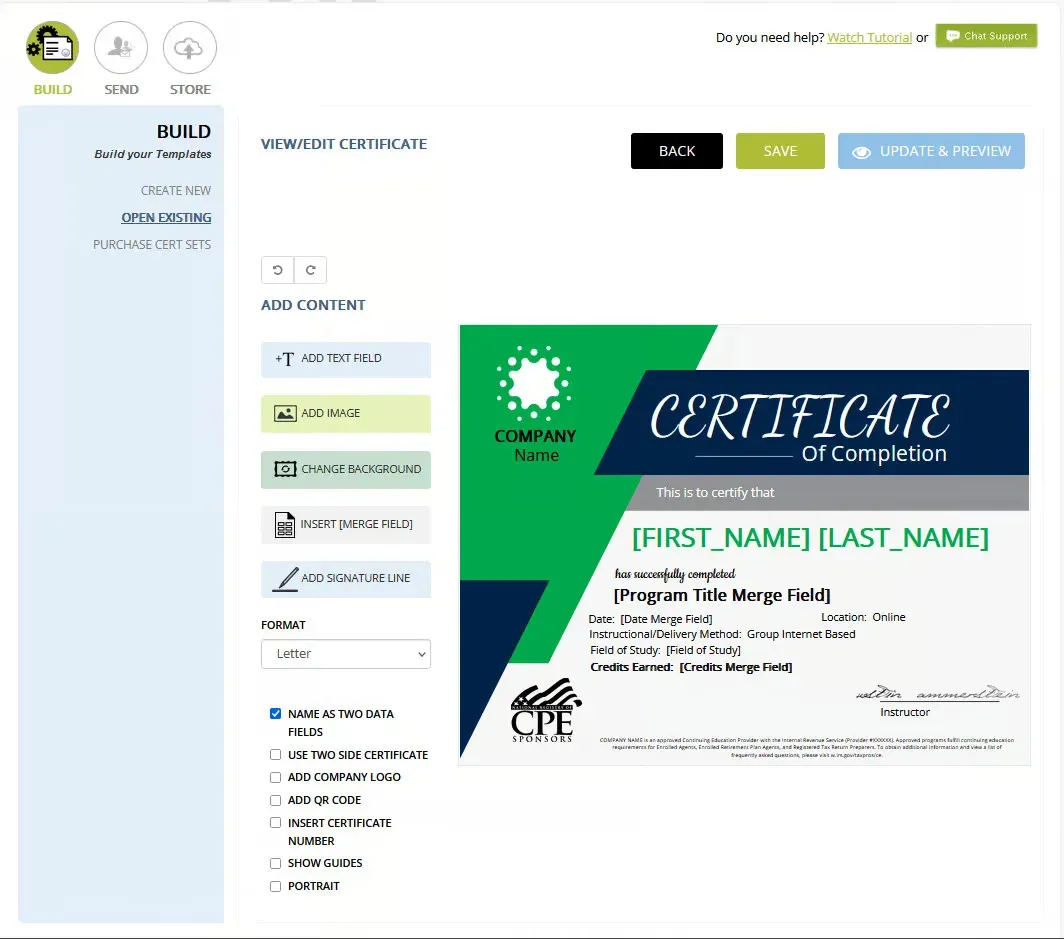Open the Format Letter dropdown
This screenshot has width=1064, height=939.
point(346,654)
